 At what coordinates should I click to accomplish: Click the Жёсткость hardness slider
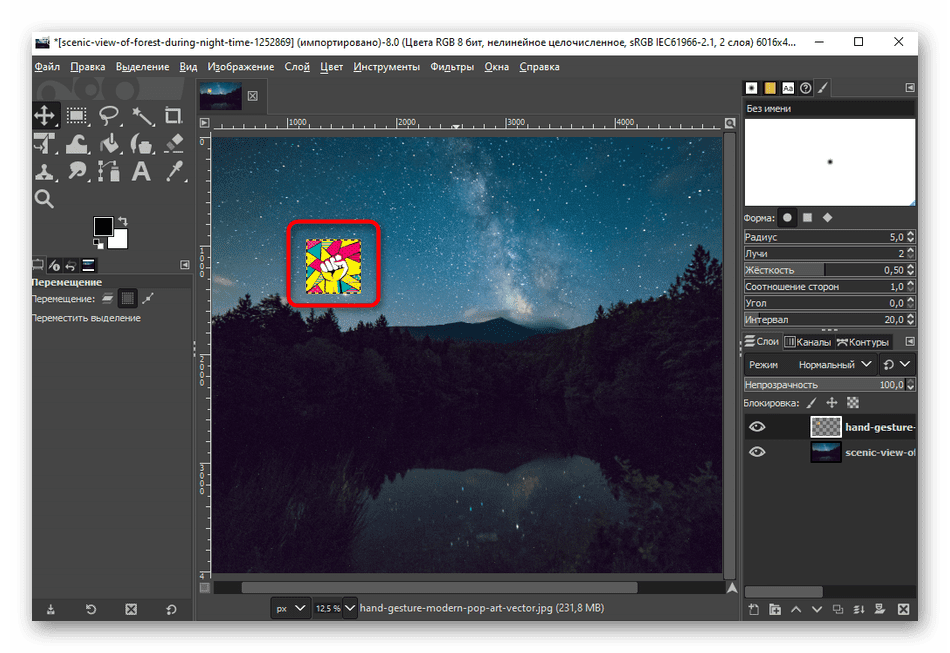[x=824, y=270]
